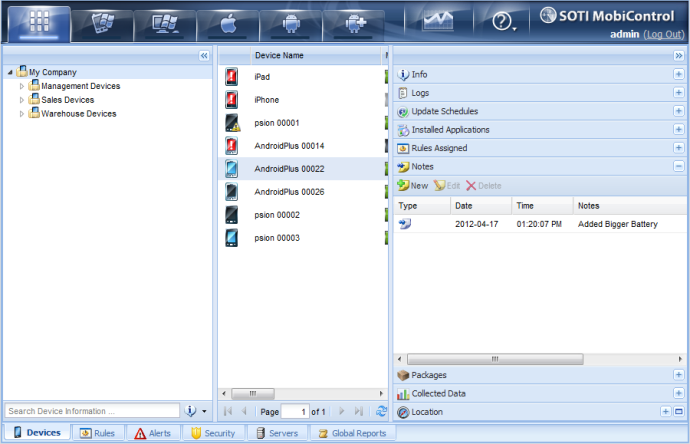Image resolution: width=690 pixels, height=444 pixels.
Task: Expand the Info panel
Action: [x=678, y=74]
